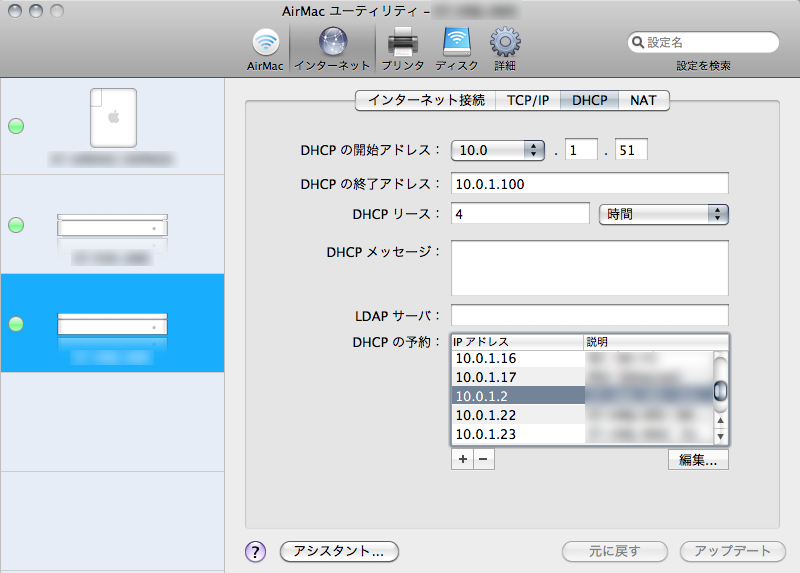Image resolution: width=800 pixels, height=573 pixels.
Task: Open the インターネット toolbar section
Action: coord(332,47)
